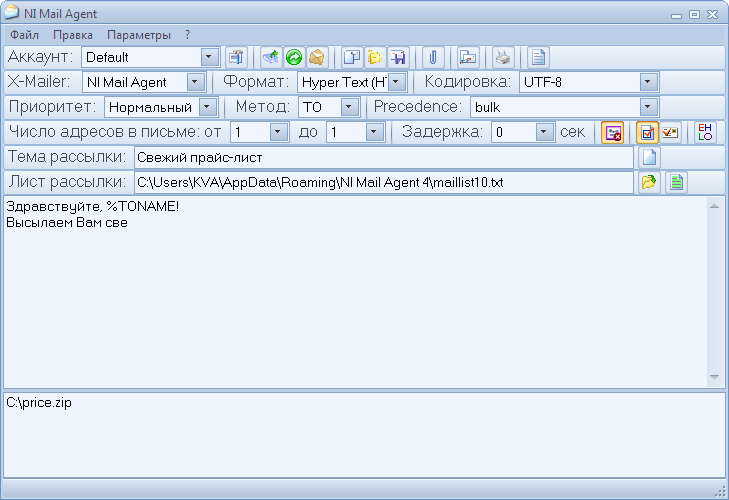This screenshot has width=729, height=500.
Task: Click the message body scrollbar up arrow
Action: pos(715,206)
